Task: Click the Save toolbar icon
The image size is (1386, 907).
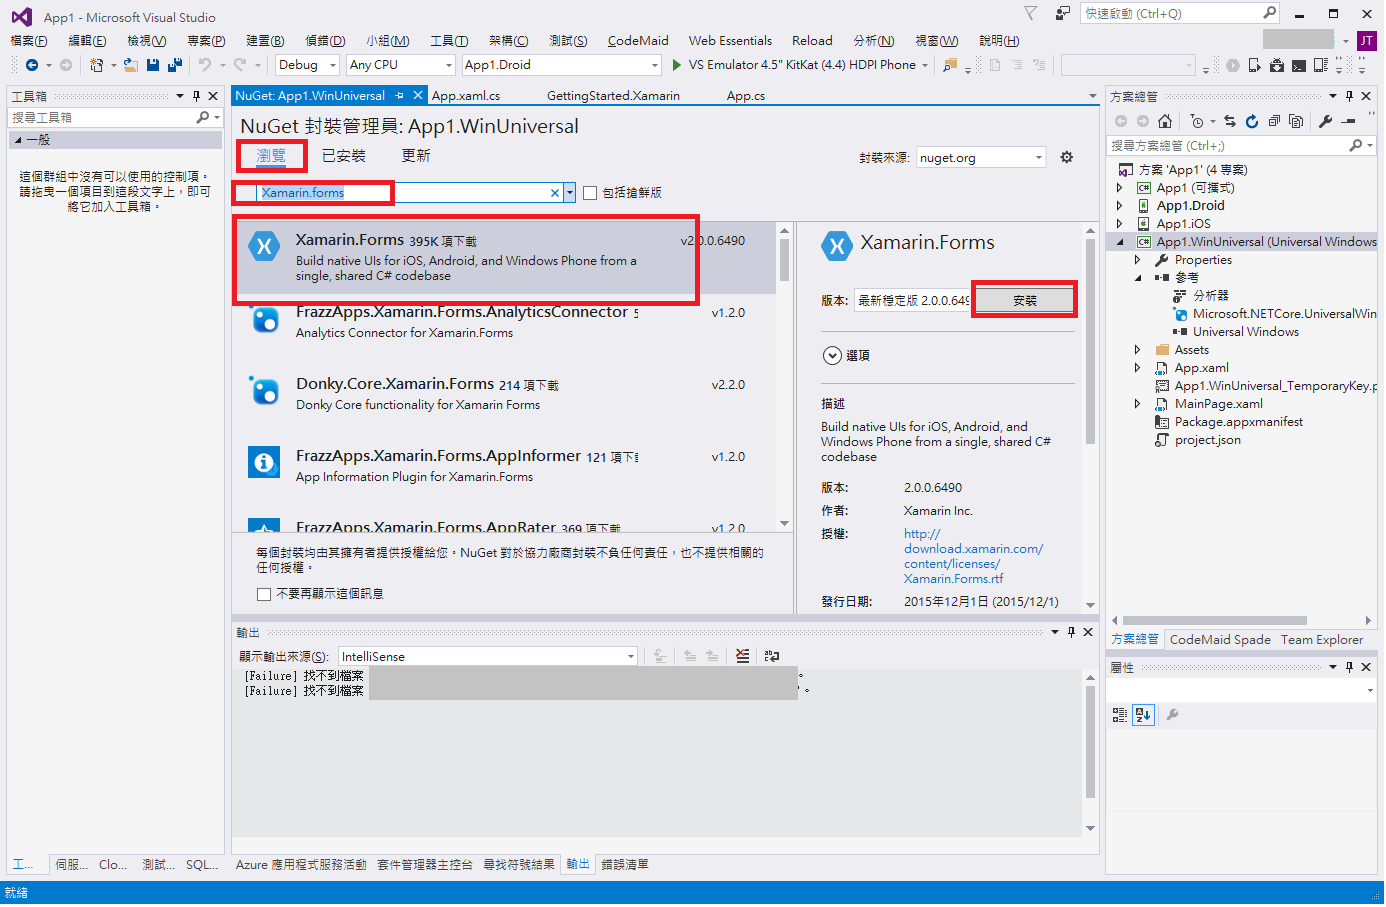Action: point(153,65)
